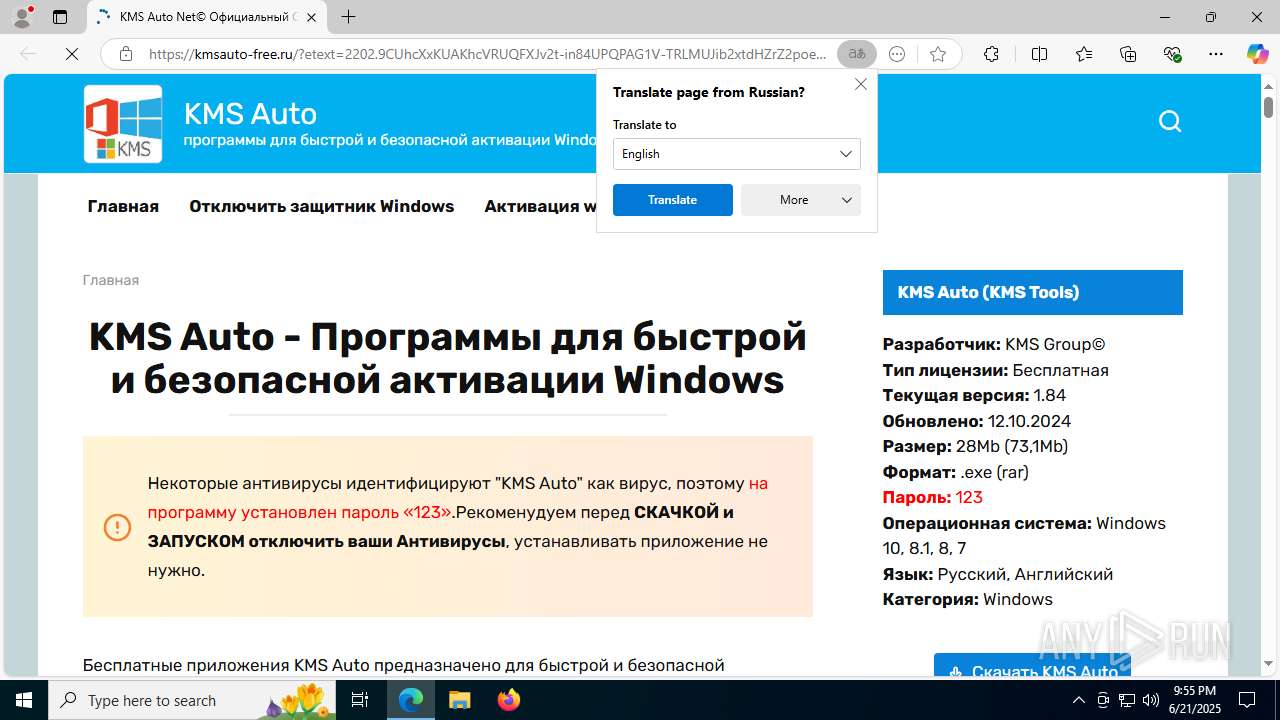Expand the Translate to English dropdown
Screen dimensions: 1280x720
[736, 154]
